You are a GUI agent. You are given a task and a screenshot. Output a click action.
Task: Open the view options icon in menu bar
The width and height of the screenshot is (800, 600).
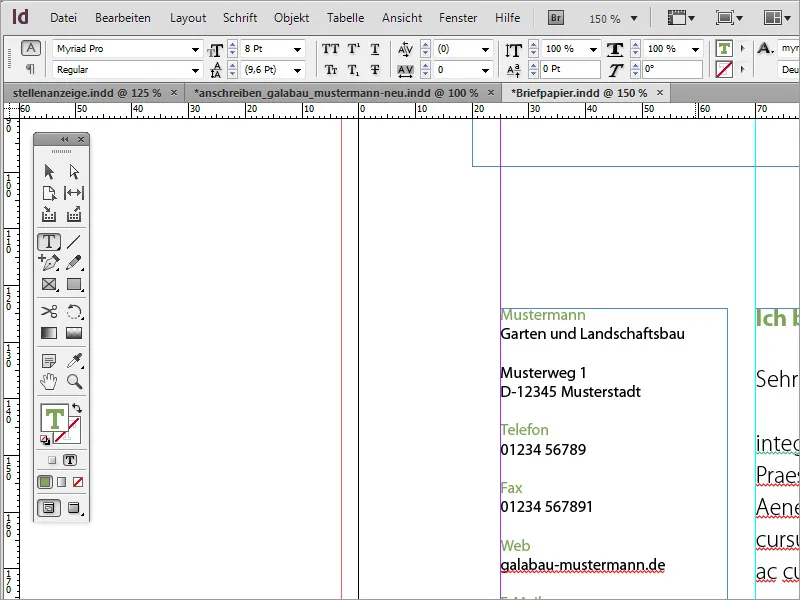pos(681,18)
